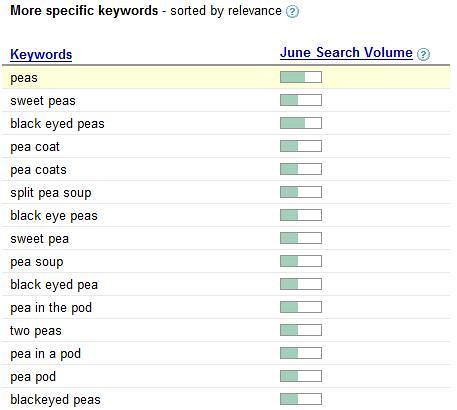Click search volume bar for 'split pea soup'
Screen dimensions: 457x410
point(301,192)
